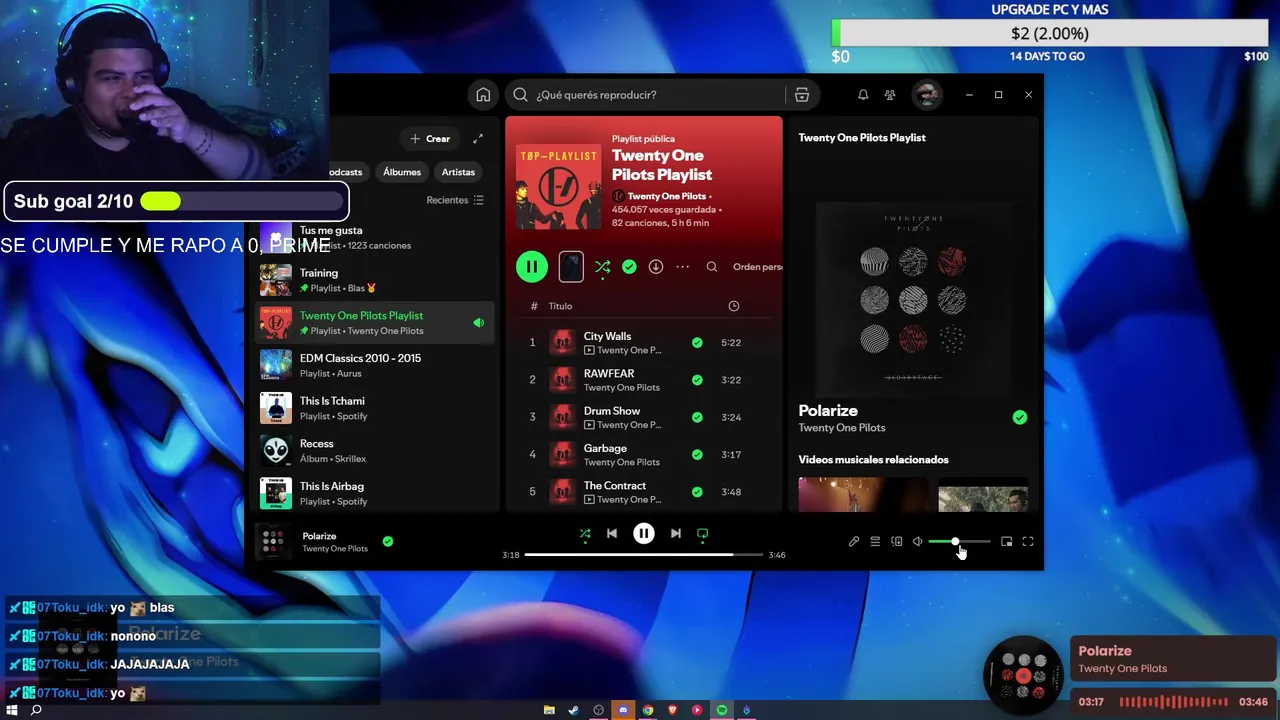Image resolution: width=1280 pixels, height=720 pixels.
Task: Expand library with the arrows icon
Action: click(x=478, y=139)
